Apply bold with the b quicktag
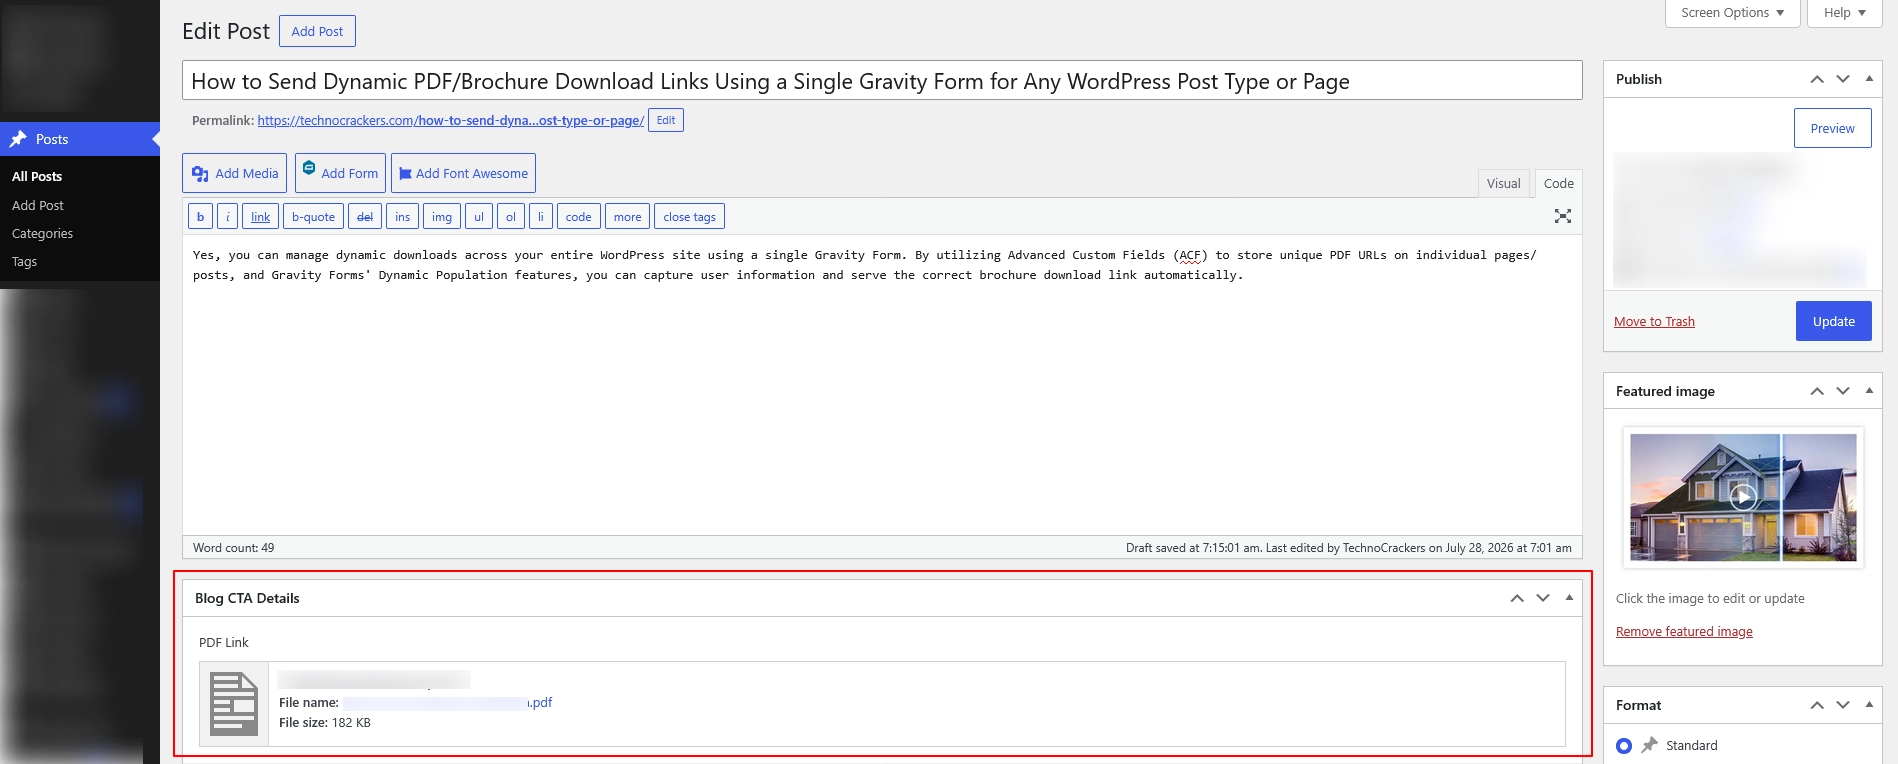 pyautogui.click(x=200, y=217)
